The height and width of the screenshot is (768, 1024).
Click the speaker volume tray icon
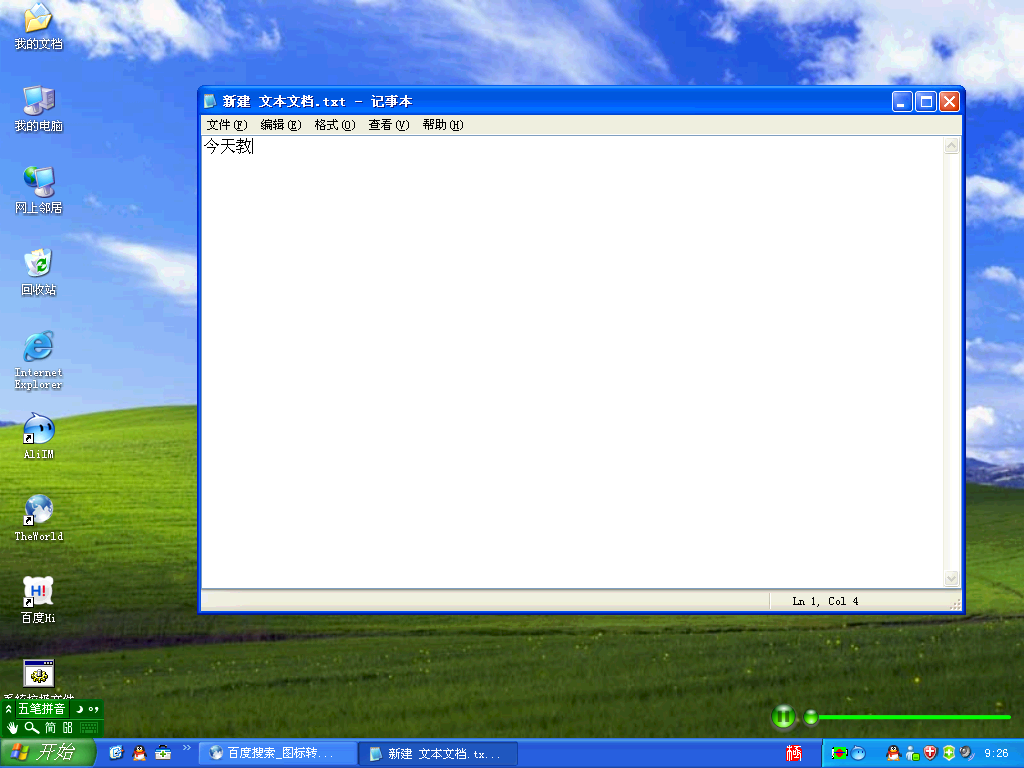(967, 753)
